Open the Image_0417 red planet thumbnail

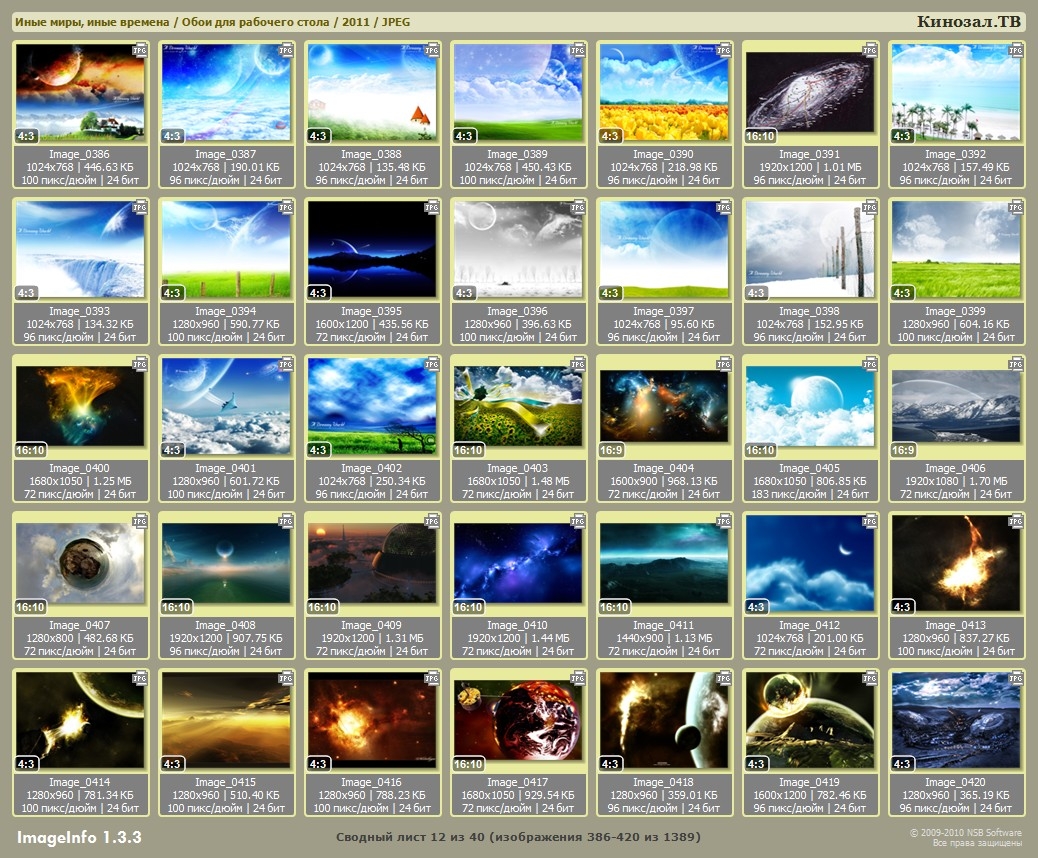pos(519,721)
